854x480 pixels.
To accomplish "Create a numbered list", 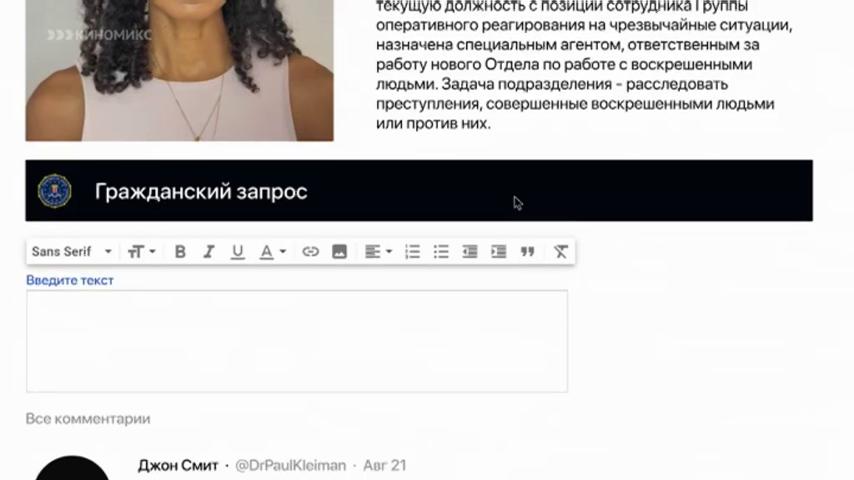I will pos(412,252).
